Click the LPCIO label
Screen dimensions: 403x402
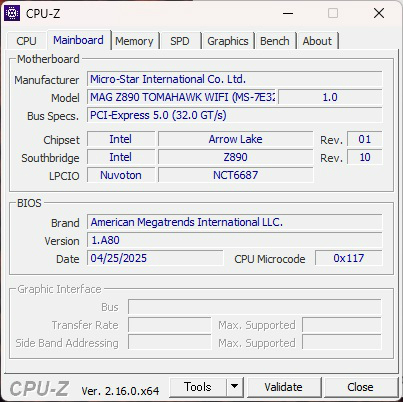click(x=64, y=176)
